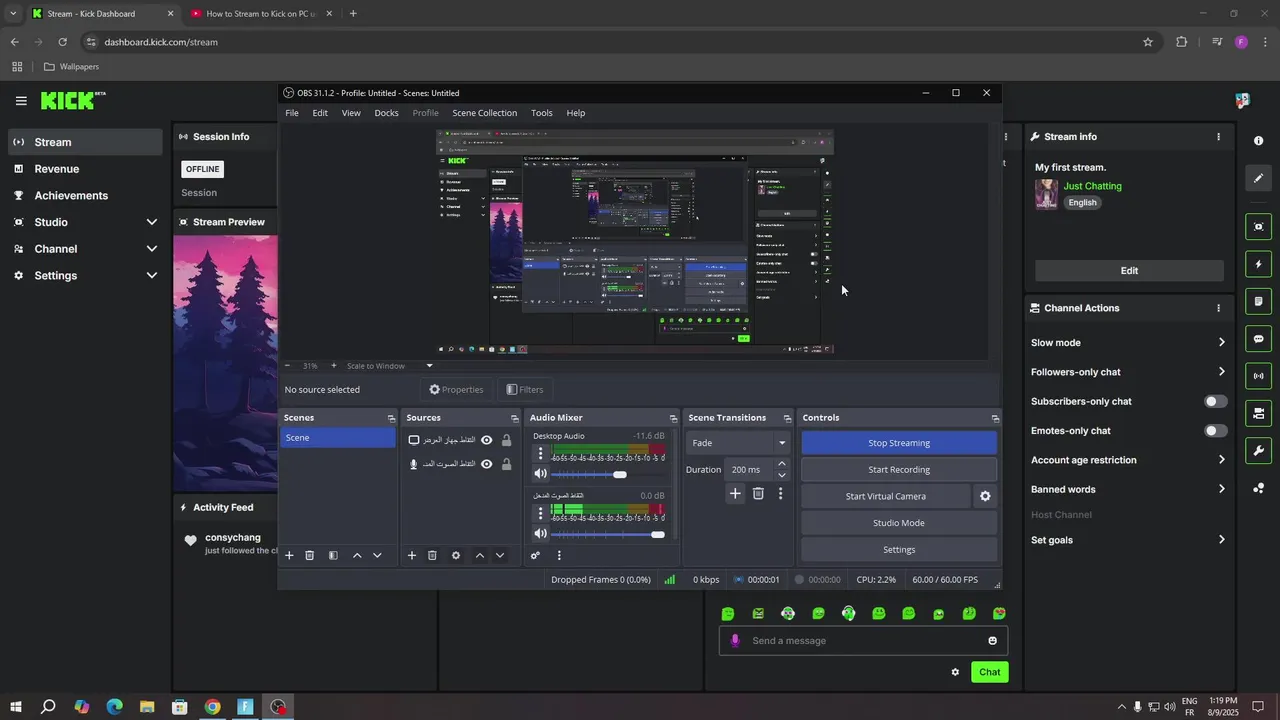Move source down with Sources down arrow
The image size is (1280, 720).
(x=500, y=555)
